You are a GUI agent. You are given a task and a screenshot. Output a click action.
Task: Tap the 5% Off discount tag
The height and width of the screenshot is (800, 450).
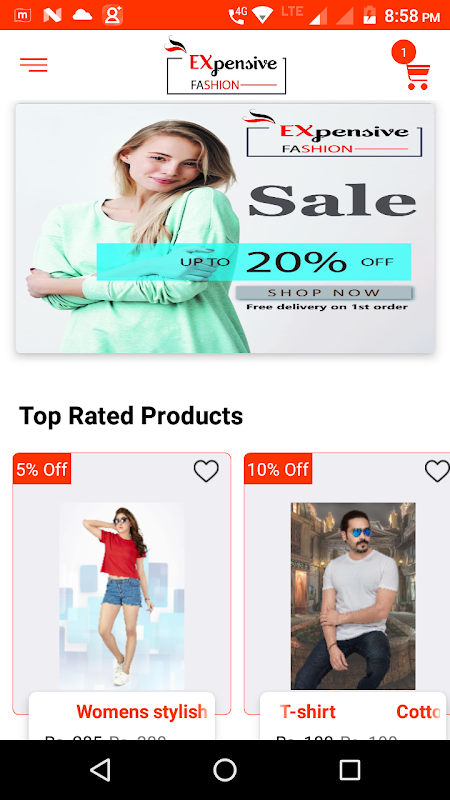click(42, 469)
